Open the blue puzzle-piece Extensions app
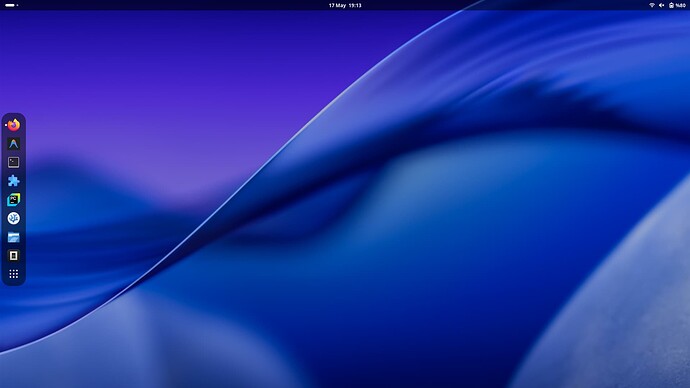The width and height of the screenshot is (690, 388). [14, 181]
